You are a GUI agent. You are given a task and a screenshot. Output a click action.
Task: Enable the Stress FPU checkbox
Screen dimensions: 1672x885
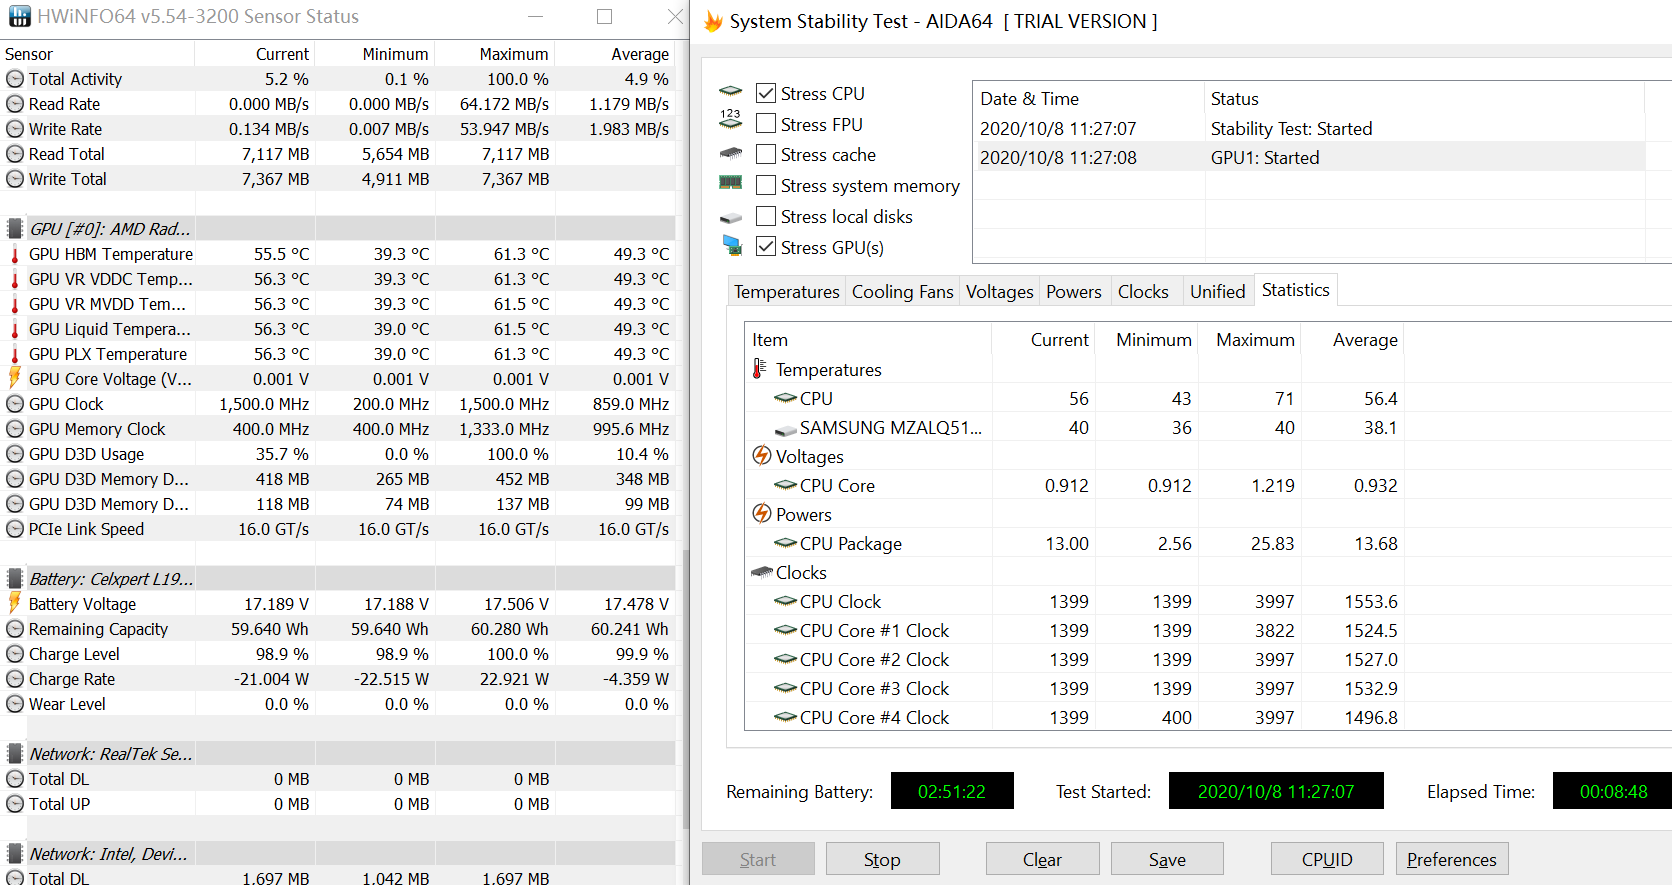(x=766, y=124)
